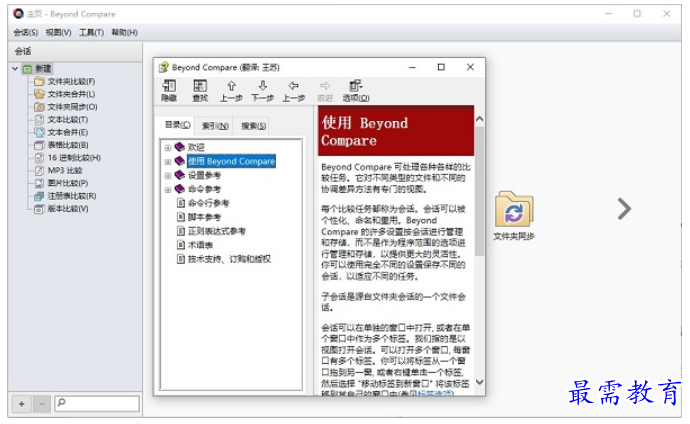
Task: Open the 视图(V) menu
Action: 59,33
